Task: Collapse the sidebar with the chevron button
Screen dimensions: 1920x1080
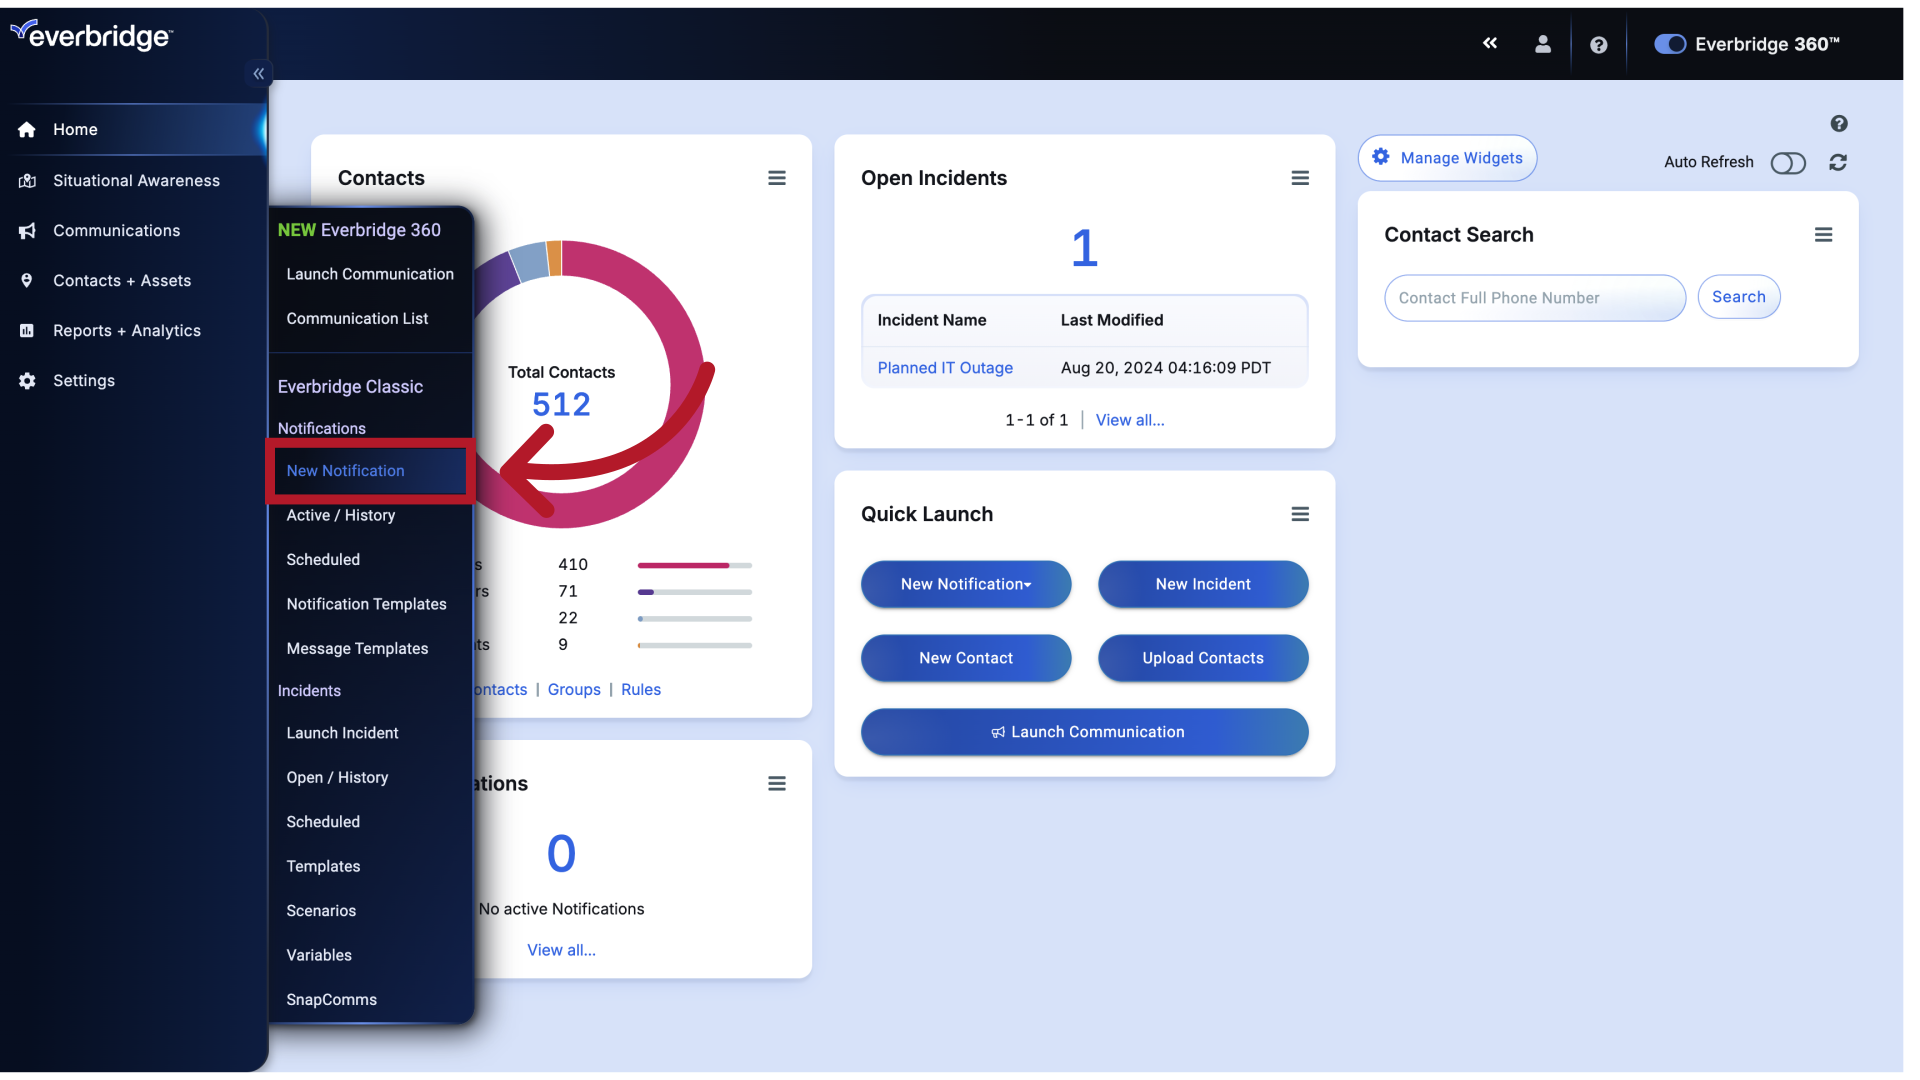Action: [x=258, y=73]
